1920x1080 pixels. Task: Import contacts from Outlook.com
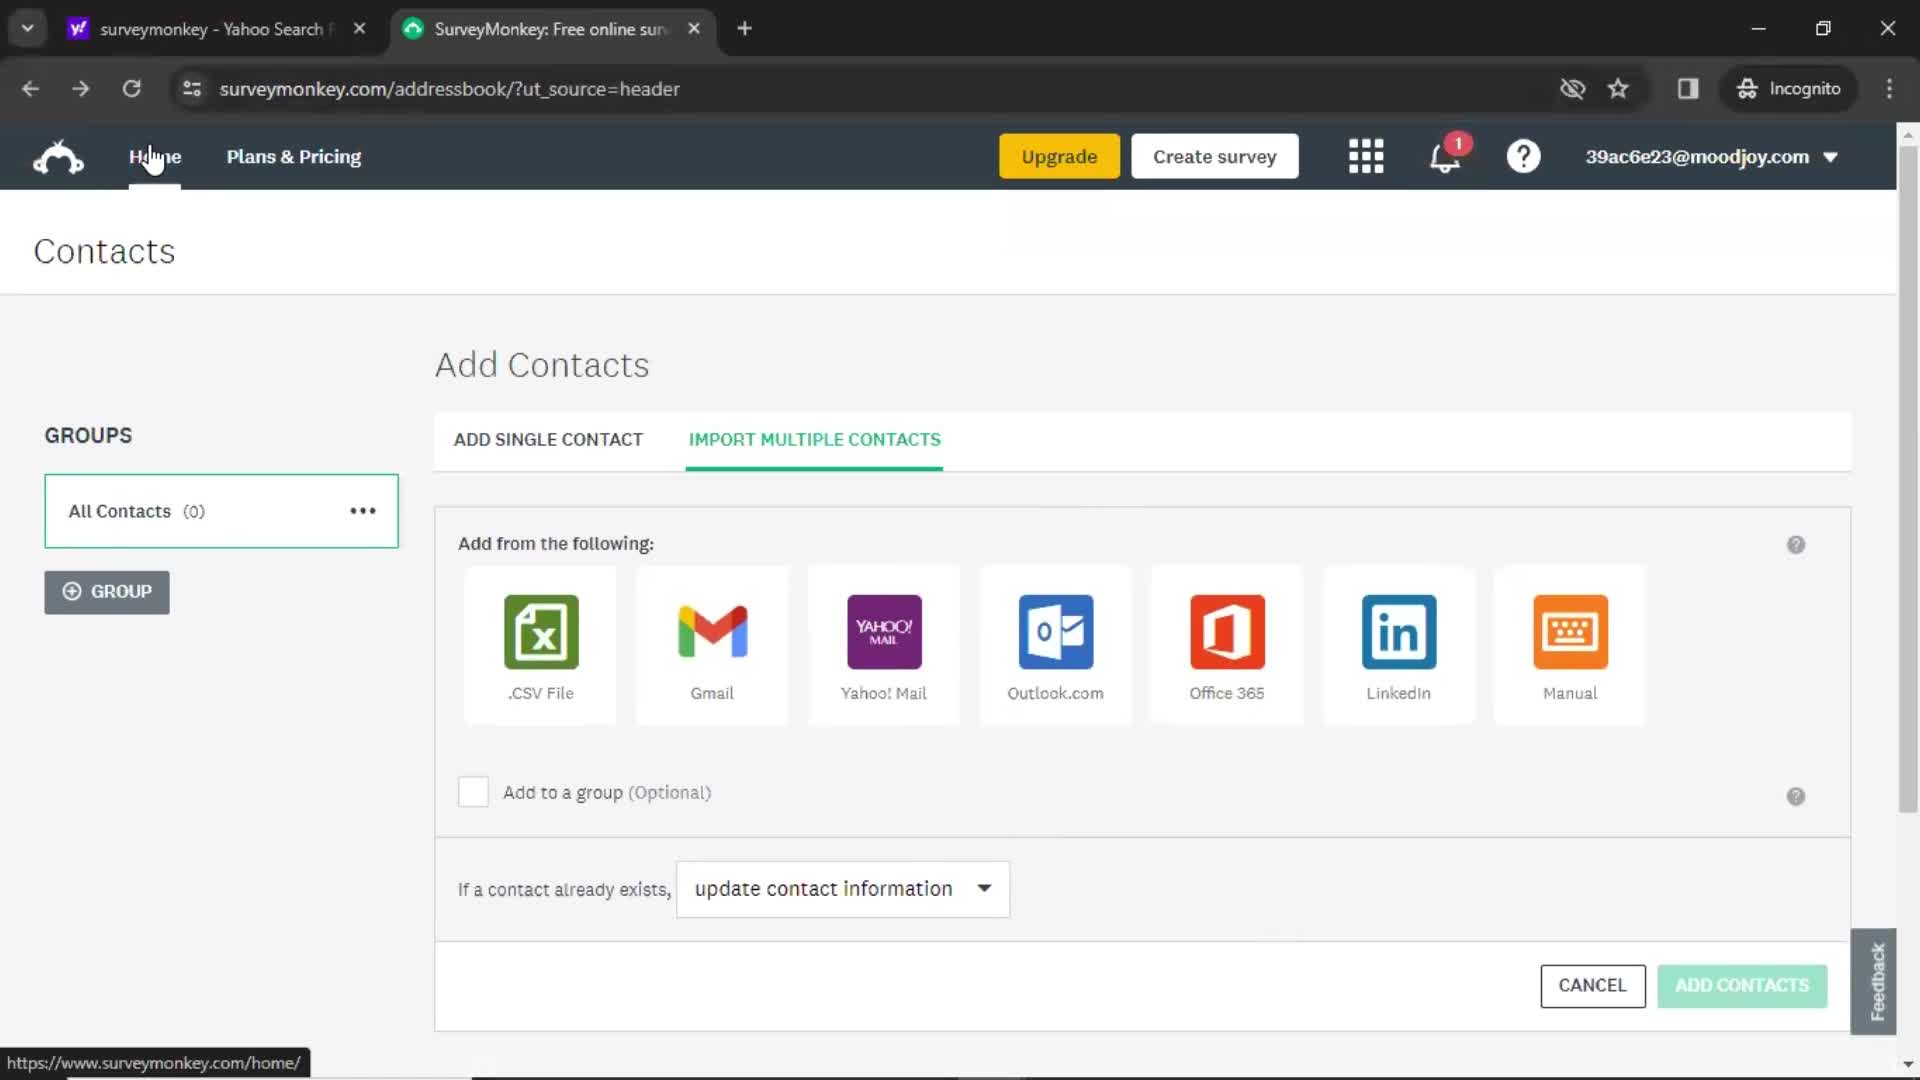[1055, 646]
